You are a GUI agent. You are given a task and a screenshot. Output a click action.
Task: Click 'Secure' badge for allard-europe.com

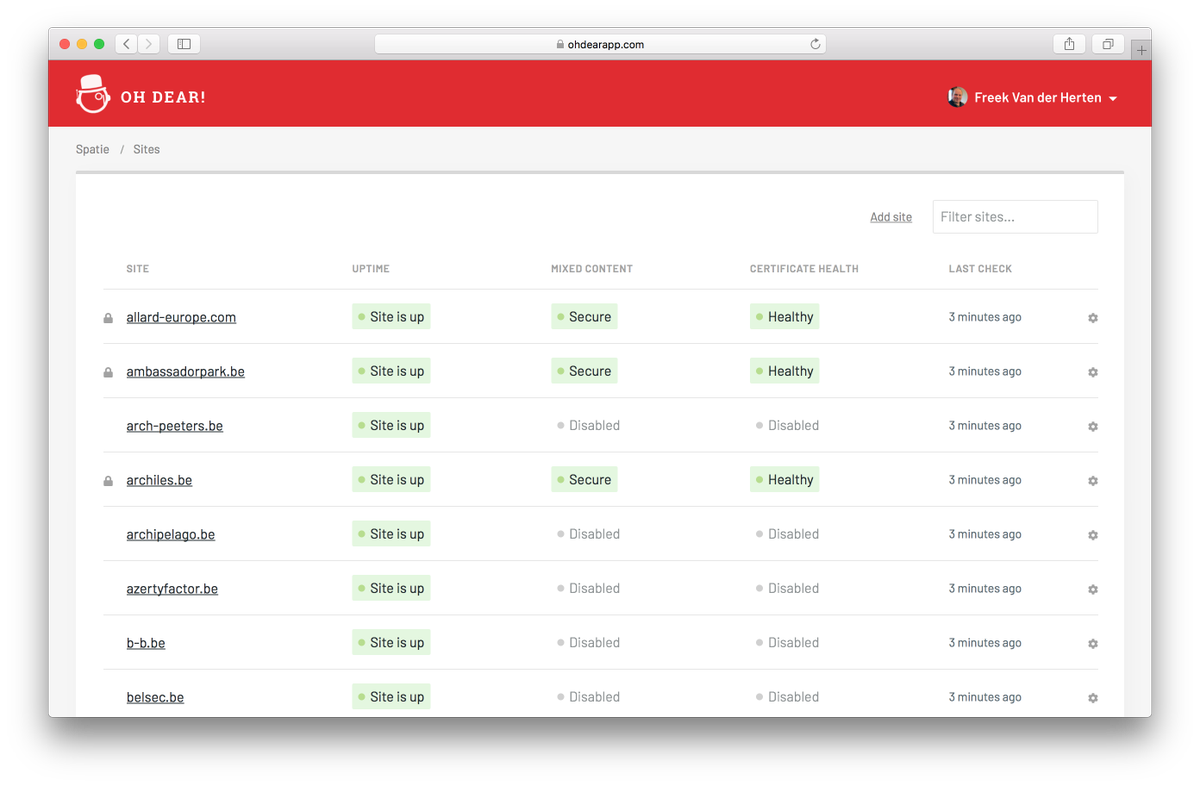(584, 317)
